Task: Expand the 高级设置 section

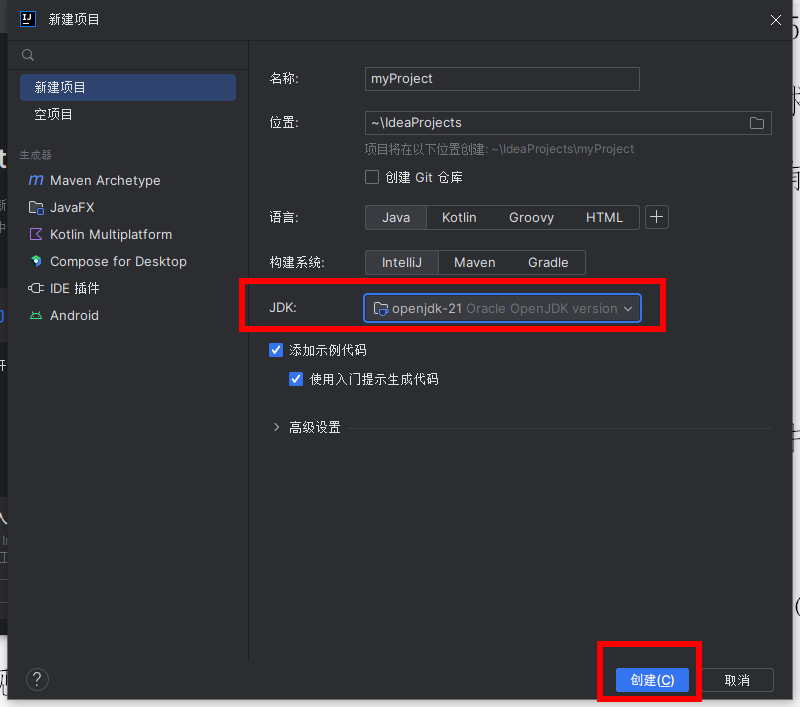Action: tap(277, 427)
